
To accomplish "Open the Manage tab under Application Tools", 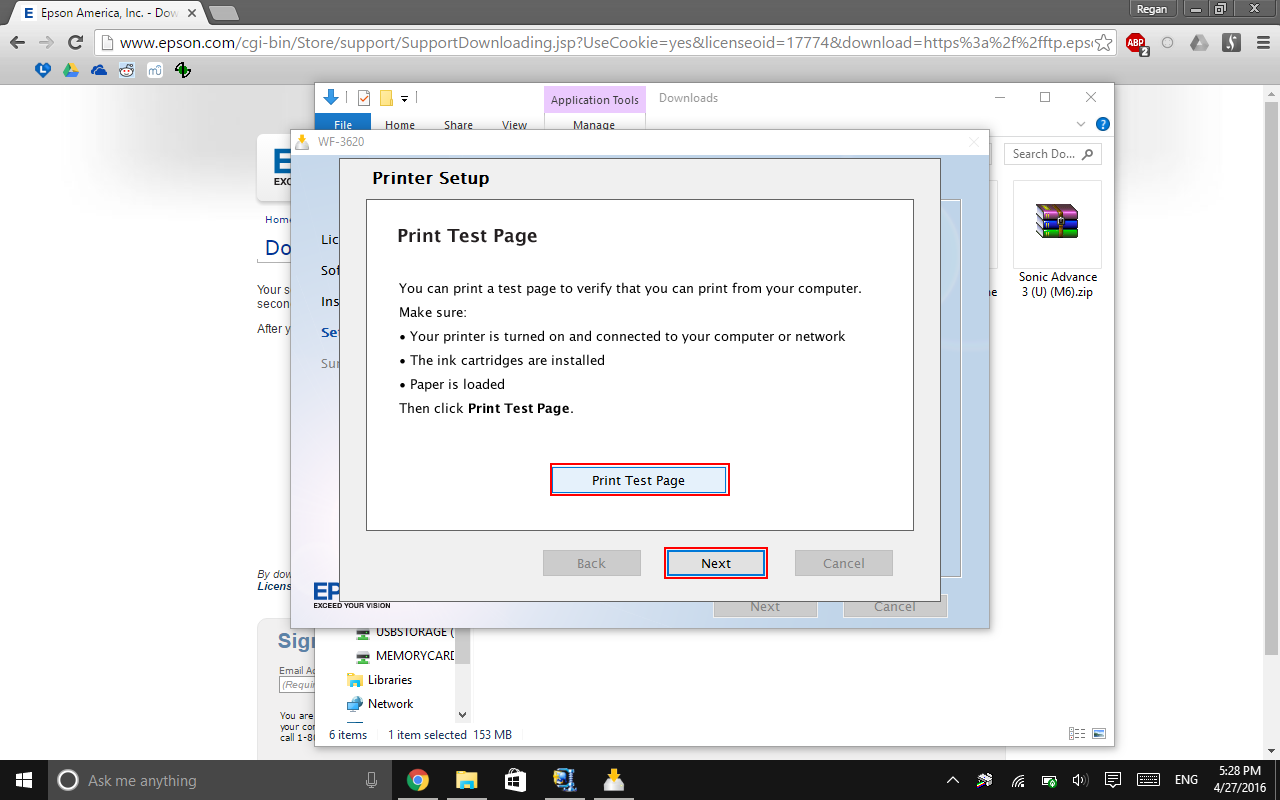I will tap(594, 124).
